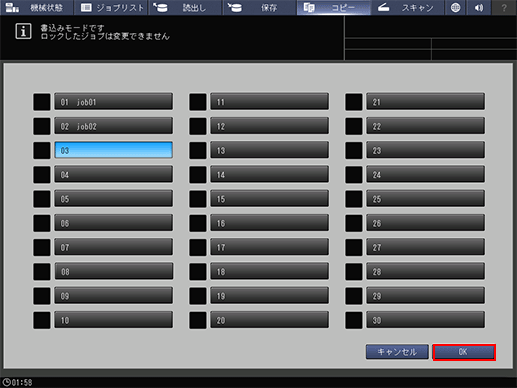Pick job slot 28

click(425, 272)
